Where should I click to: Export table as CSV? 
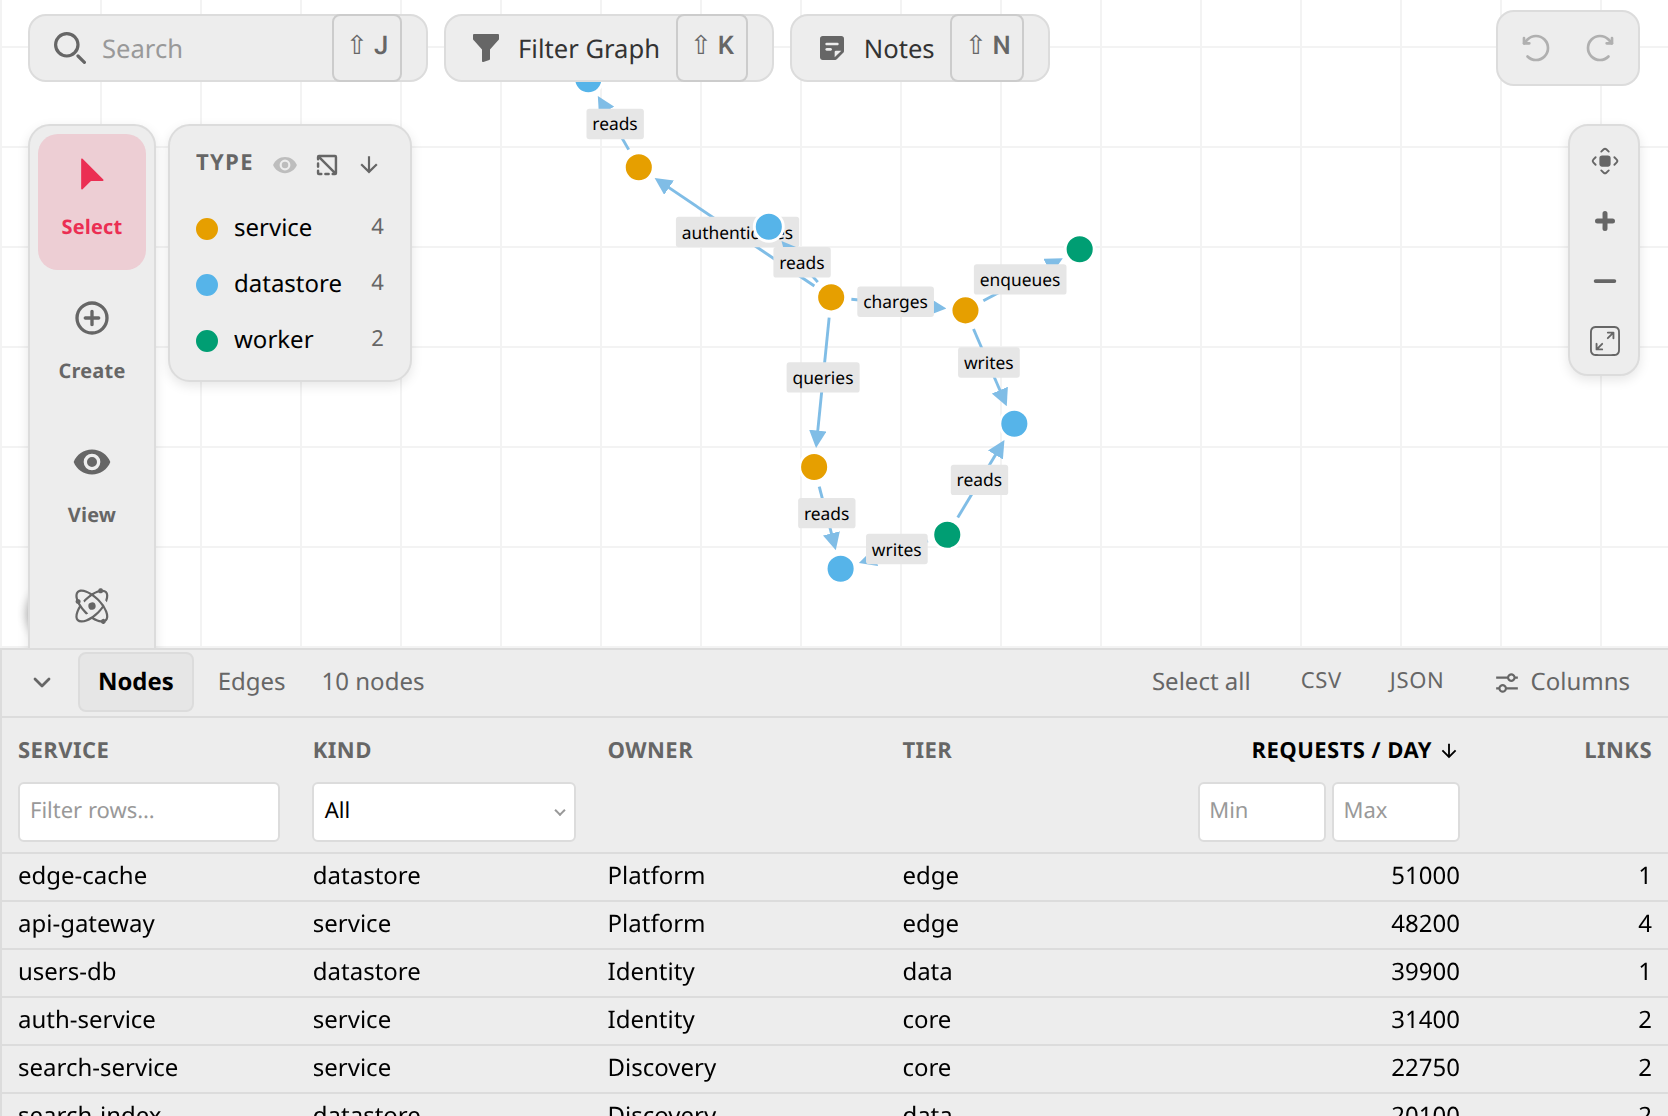(x=1320, y=681)
